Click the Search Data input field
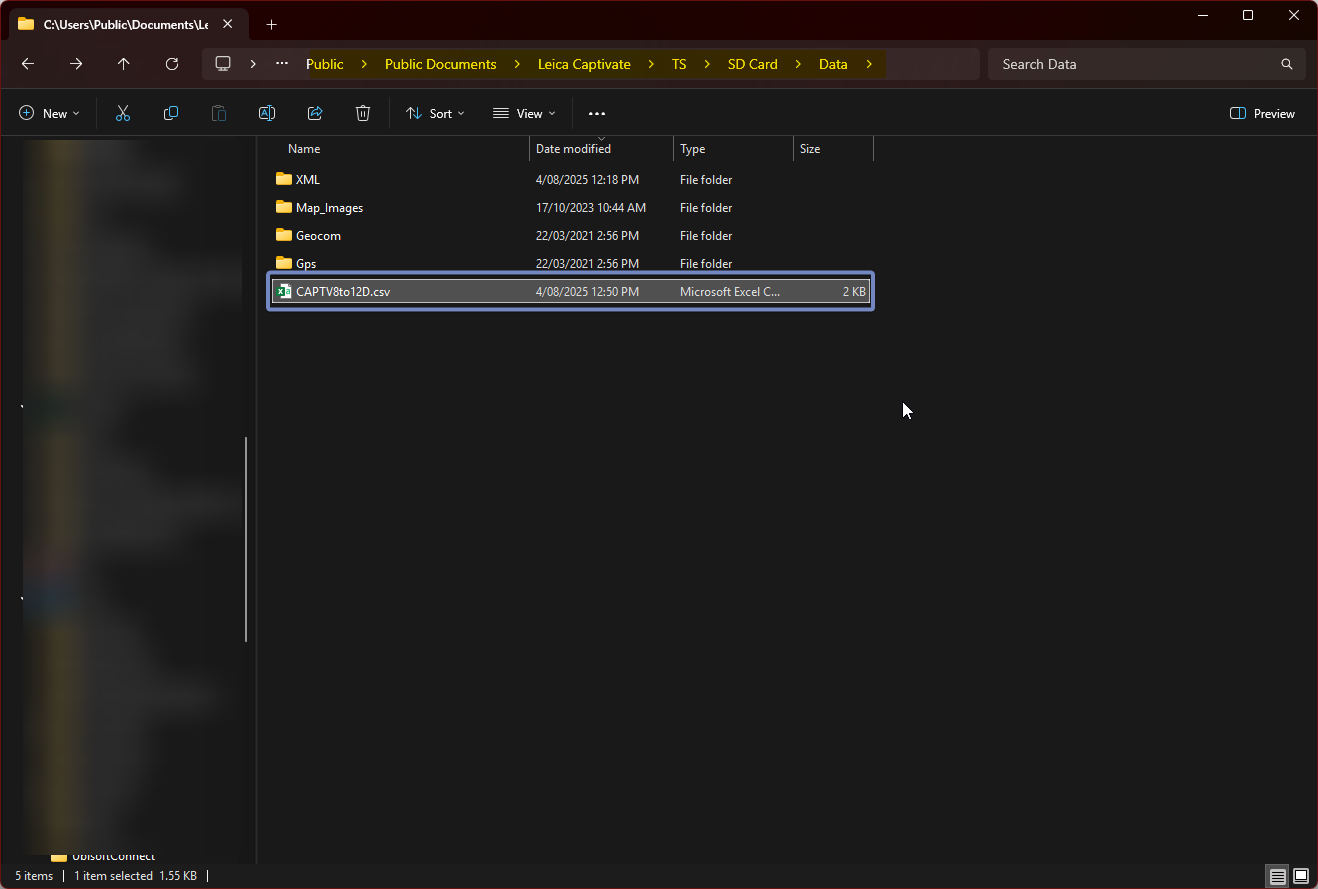 click(1135, 64)
